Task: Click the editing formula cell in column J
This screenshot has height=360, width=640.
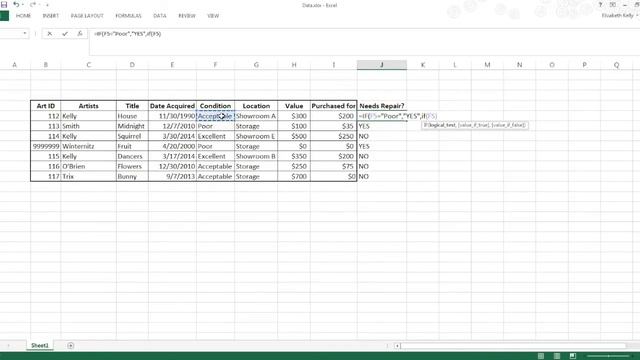Action: (382, 116)
